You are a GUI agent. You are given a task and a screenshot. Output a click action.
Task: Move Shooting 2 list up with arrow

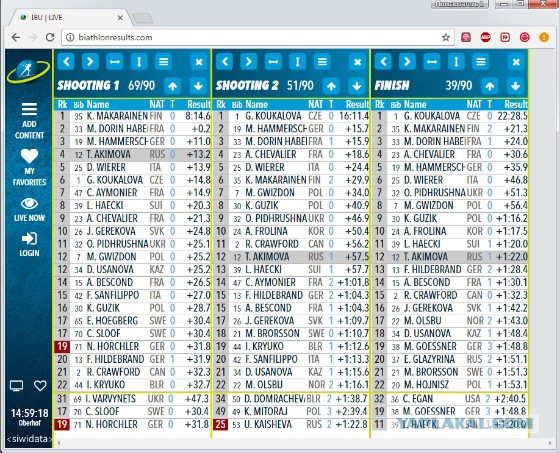[x=331, y=86]
